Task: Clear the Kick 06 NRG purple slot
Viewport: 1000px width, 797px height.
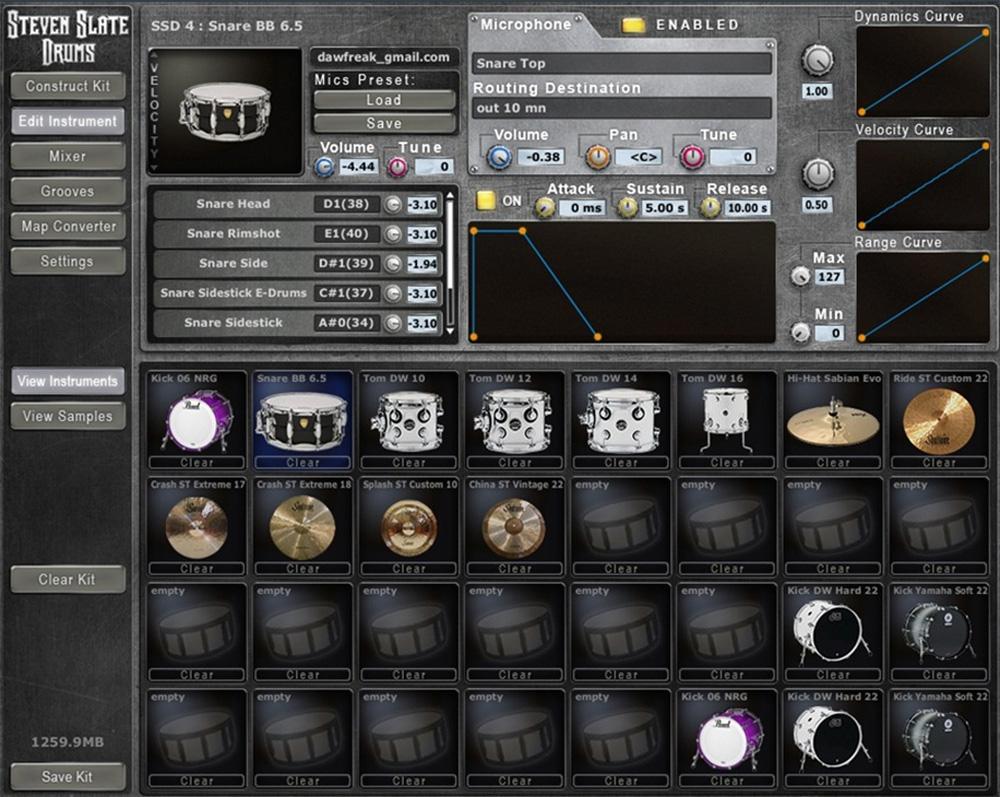Action: coord(196,462)
